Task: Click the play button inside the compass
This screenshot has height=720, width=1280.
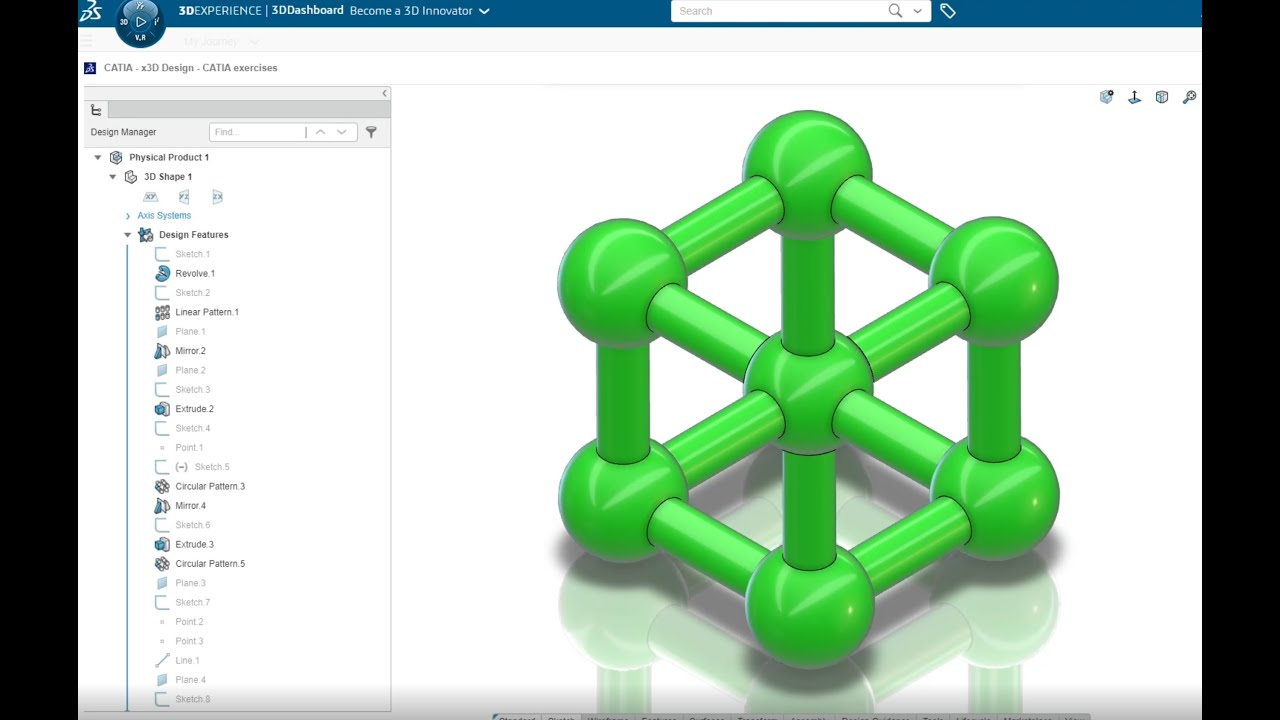Action: pos(141,21)
